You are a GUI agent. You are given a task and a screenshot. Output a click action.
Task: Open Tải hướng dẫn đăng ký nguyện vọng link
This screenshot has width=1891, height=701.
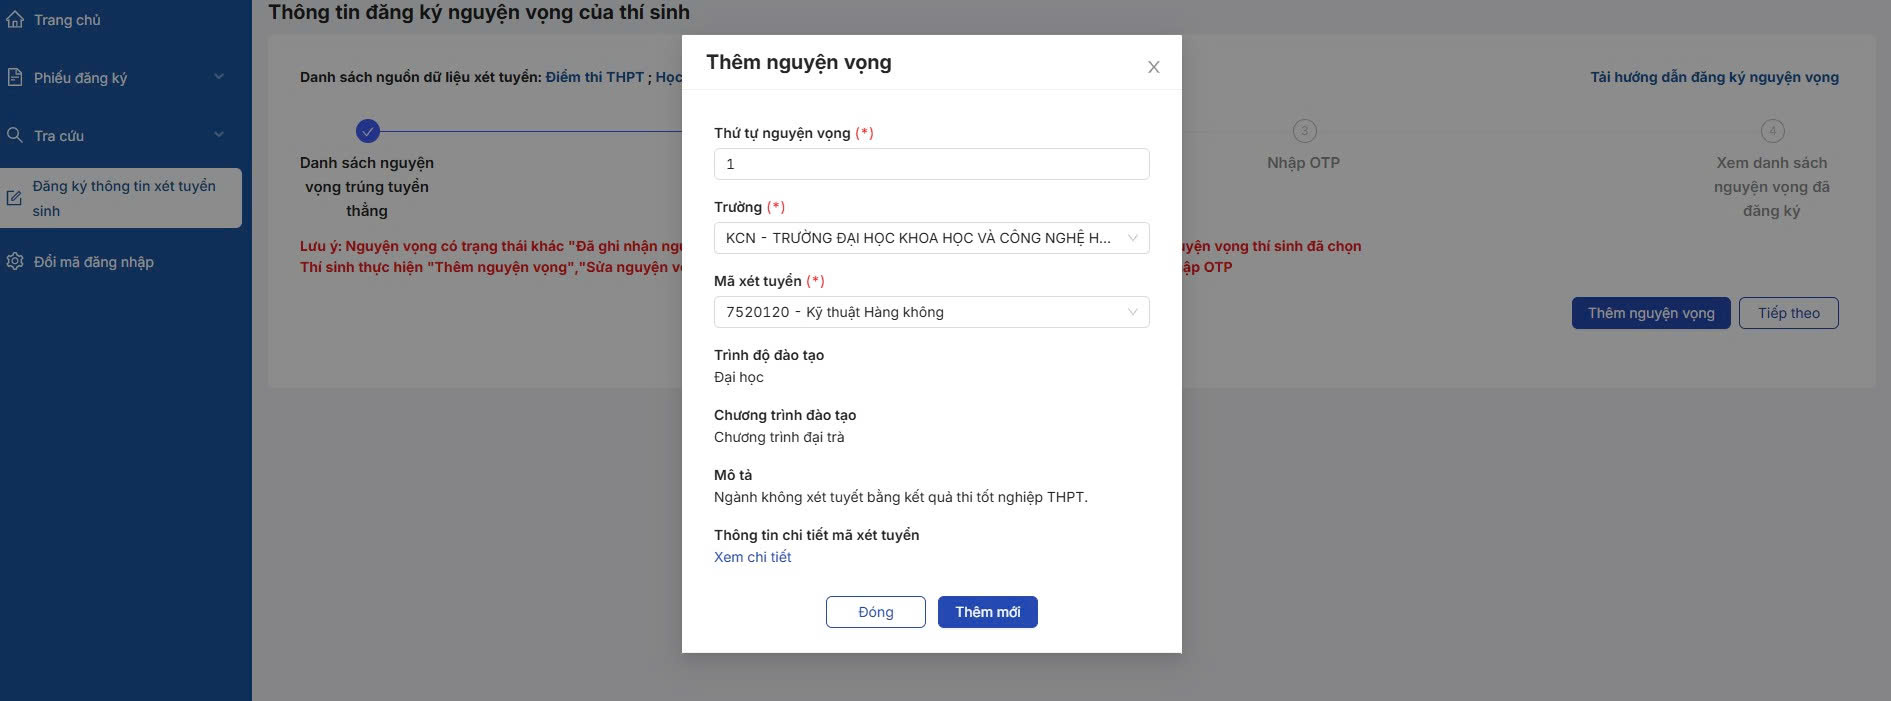pos(1714,77)
